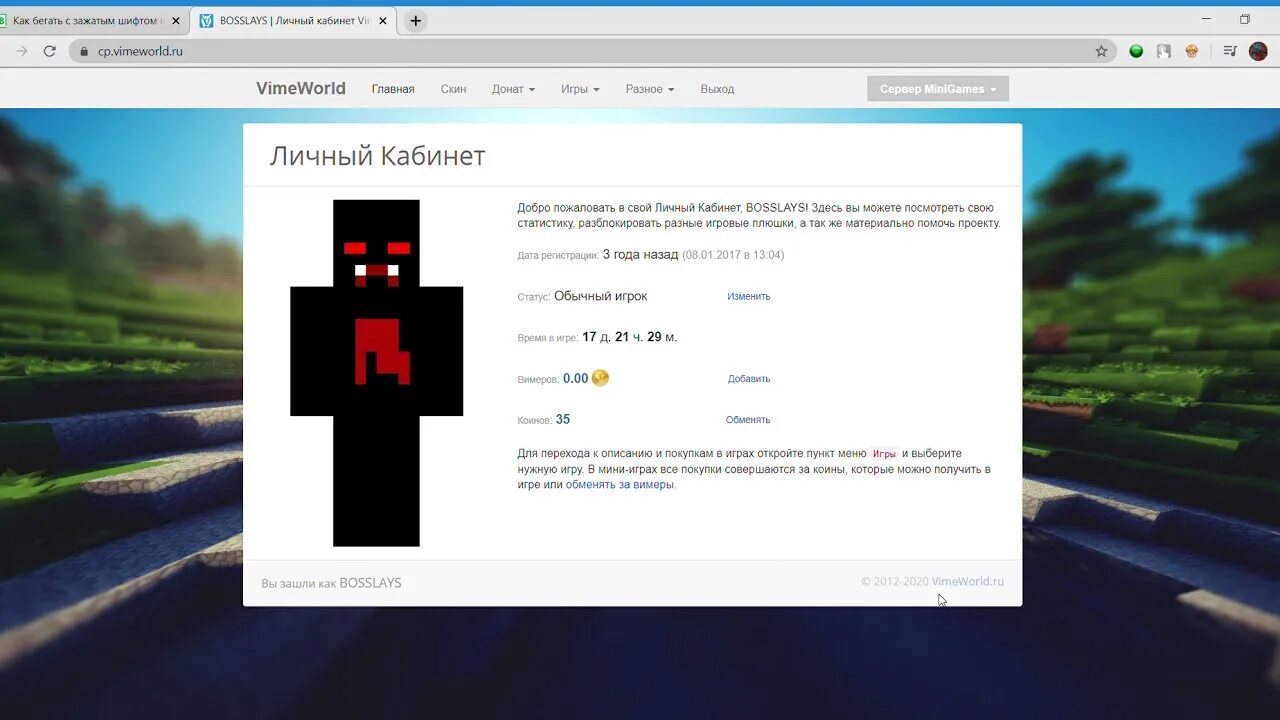Bookmark this page with star icon

(x=1101, y=51)
